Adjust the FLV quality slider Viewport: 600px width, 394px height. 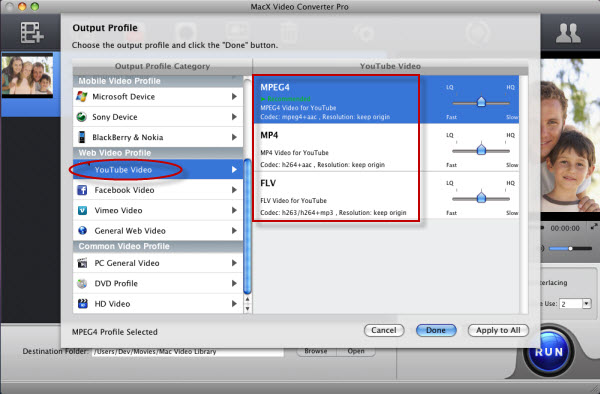pos(481,198)
